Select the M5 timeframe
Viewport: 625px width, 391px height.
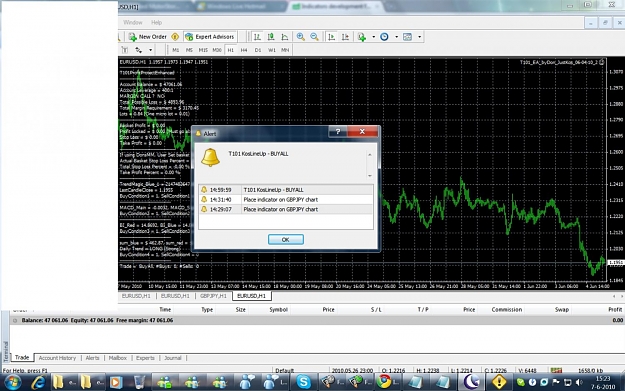pyautogui.click(x=189, y=50)
